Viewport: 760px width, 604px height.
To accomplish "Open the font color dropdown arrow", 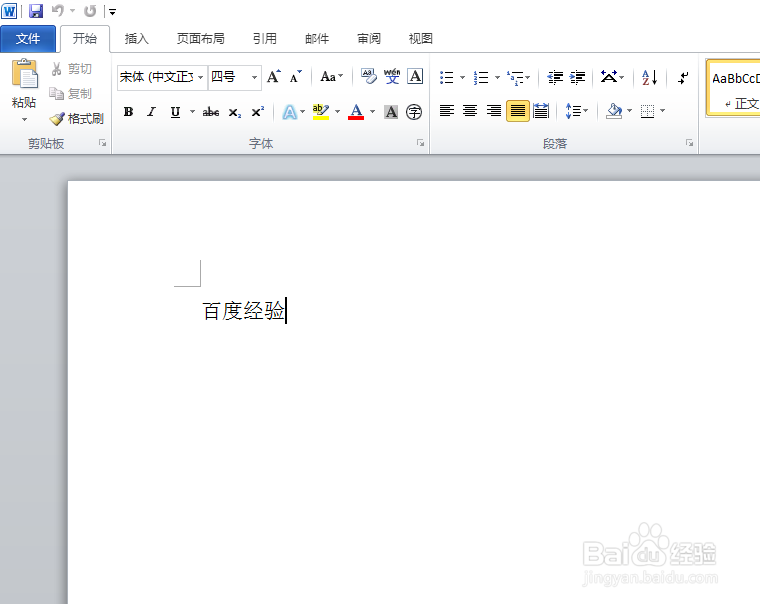I will click(372, 112).
